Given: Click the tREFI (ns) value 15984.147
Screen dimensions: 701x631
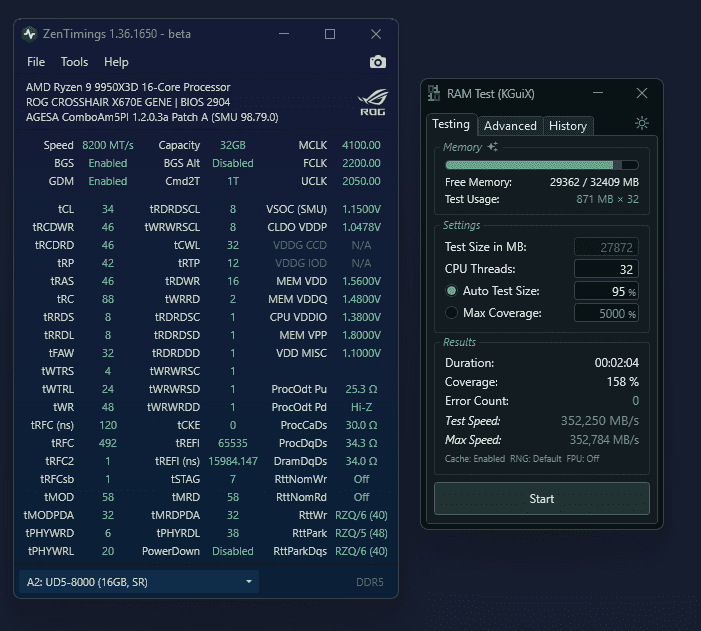Looking at the screenshot, I should (233, 461).
